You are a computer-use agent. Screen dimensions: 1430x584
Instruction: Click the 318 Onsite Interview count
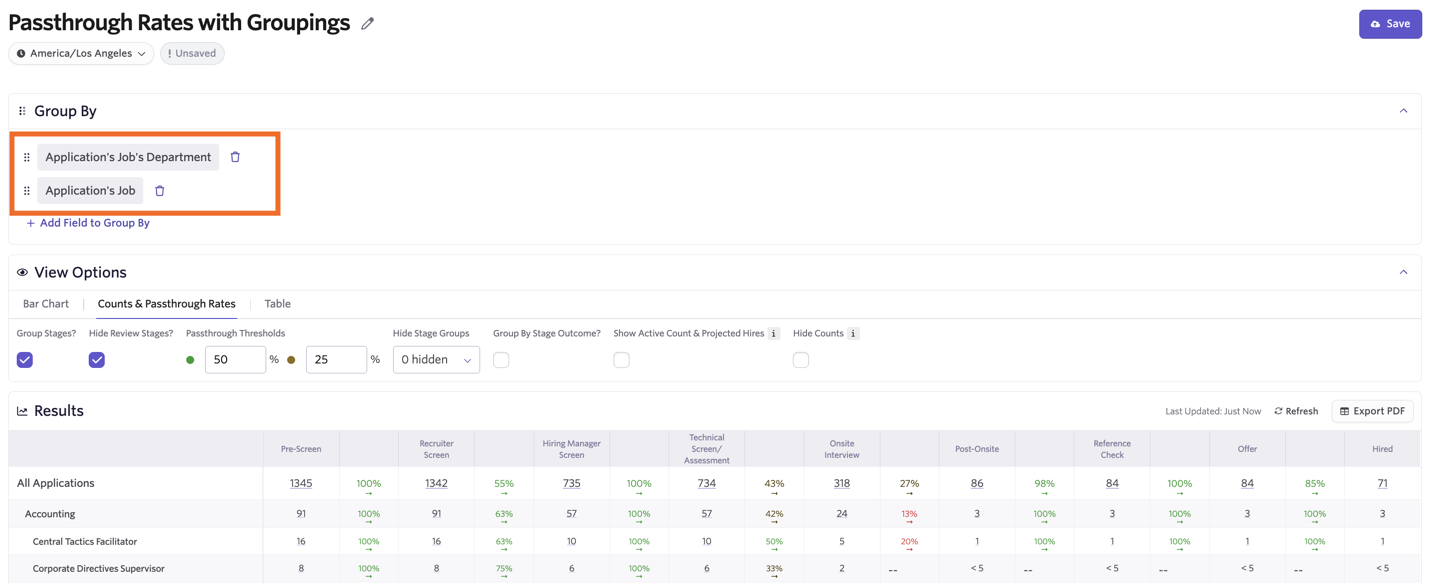point(842,483)
